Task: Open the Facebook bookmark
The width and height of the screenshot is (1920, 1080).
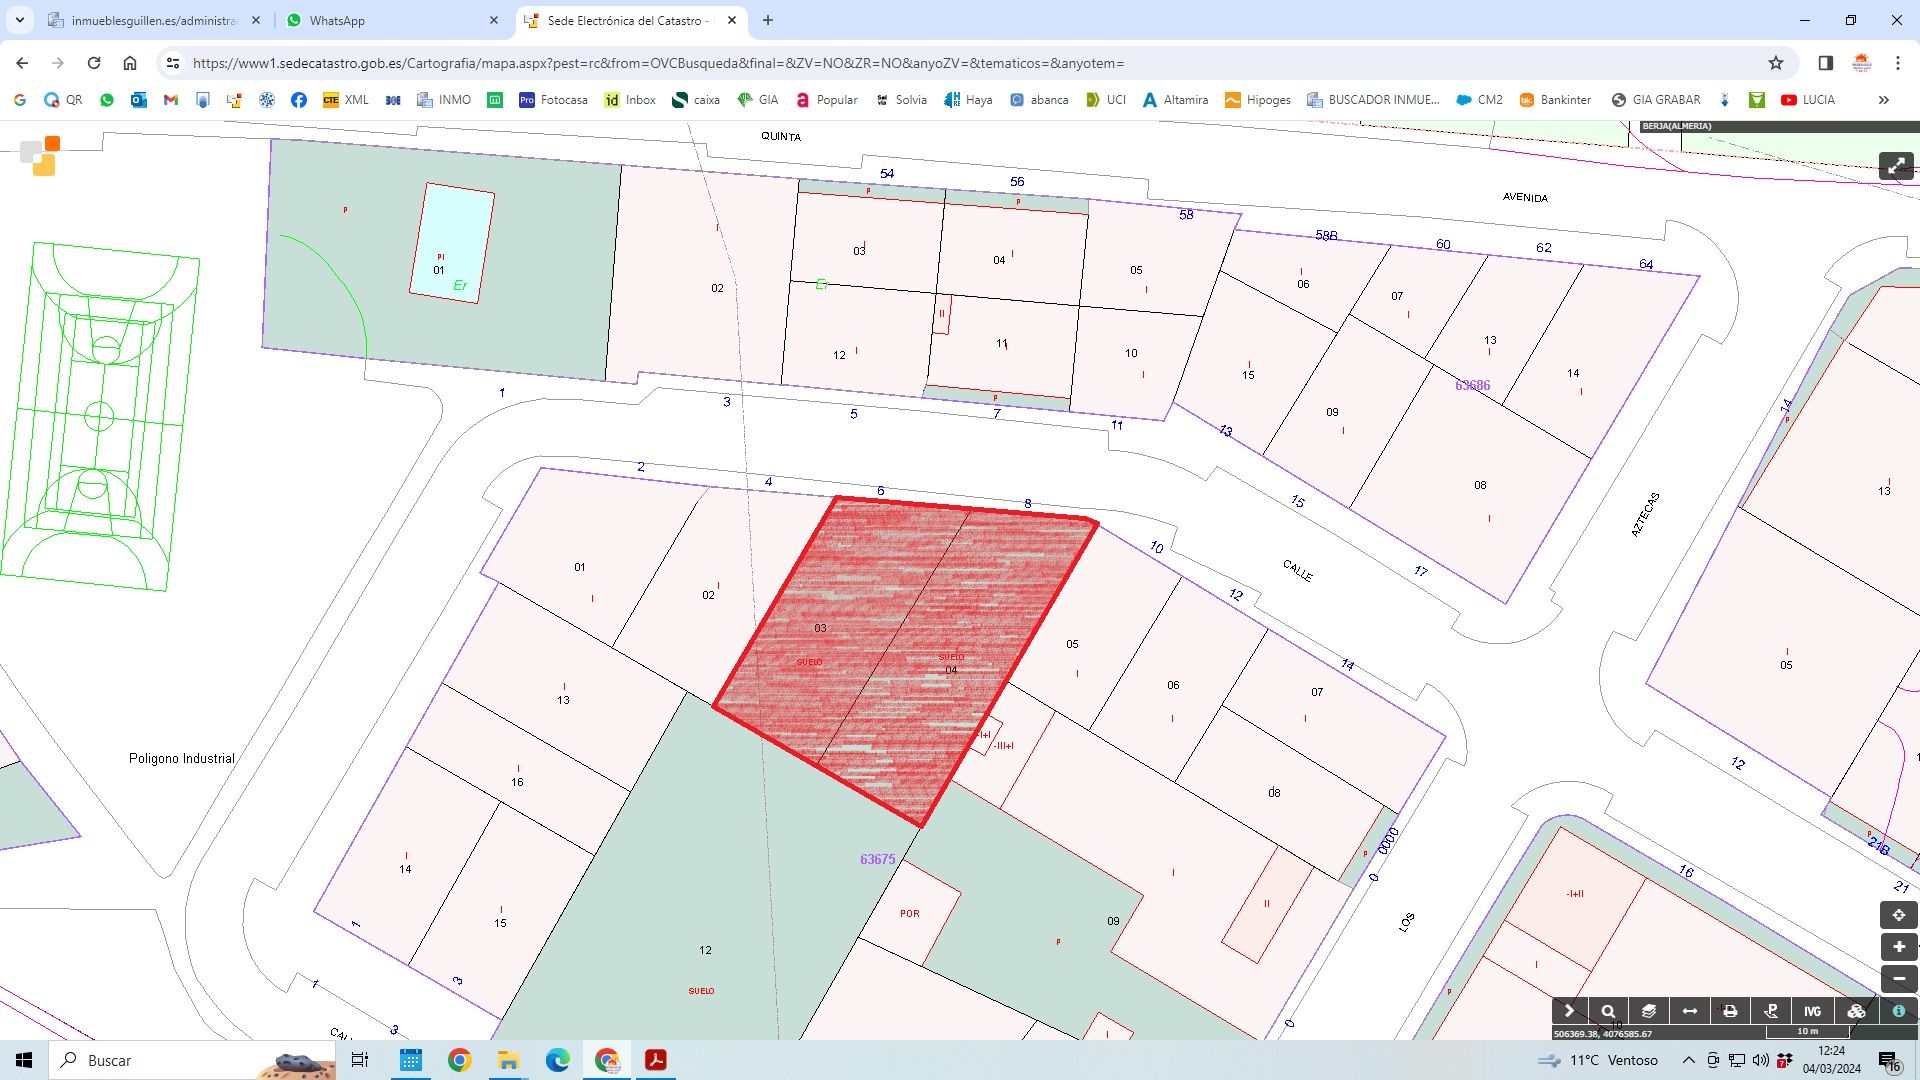Action: (299, 100)
